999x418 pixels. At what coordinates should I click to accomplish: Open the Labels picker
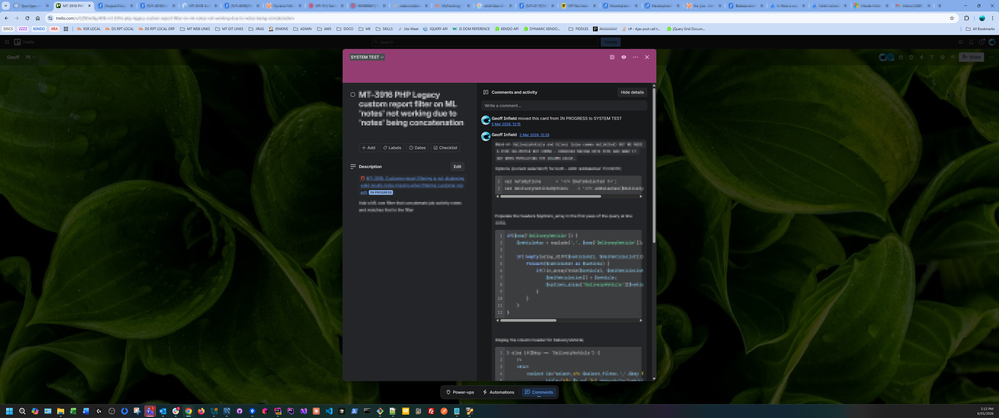392,148
